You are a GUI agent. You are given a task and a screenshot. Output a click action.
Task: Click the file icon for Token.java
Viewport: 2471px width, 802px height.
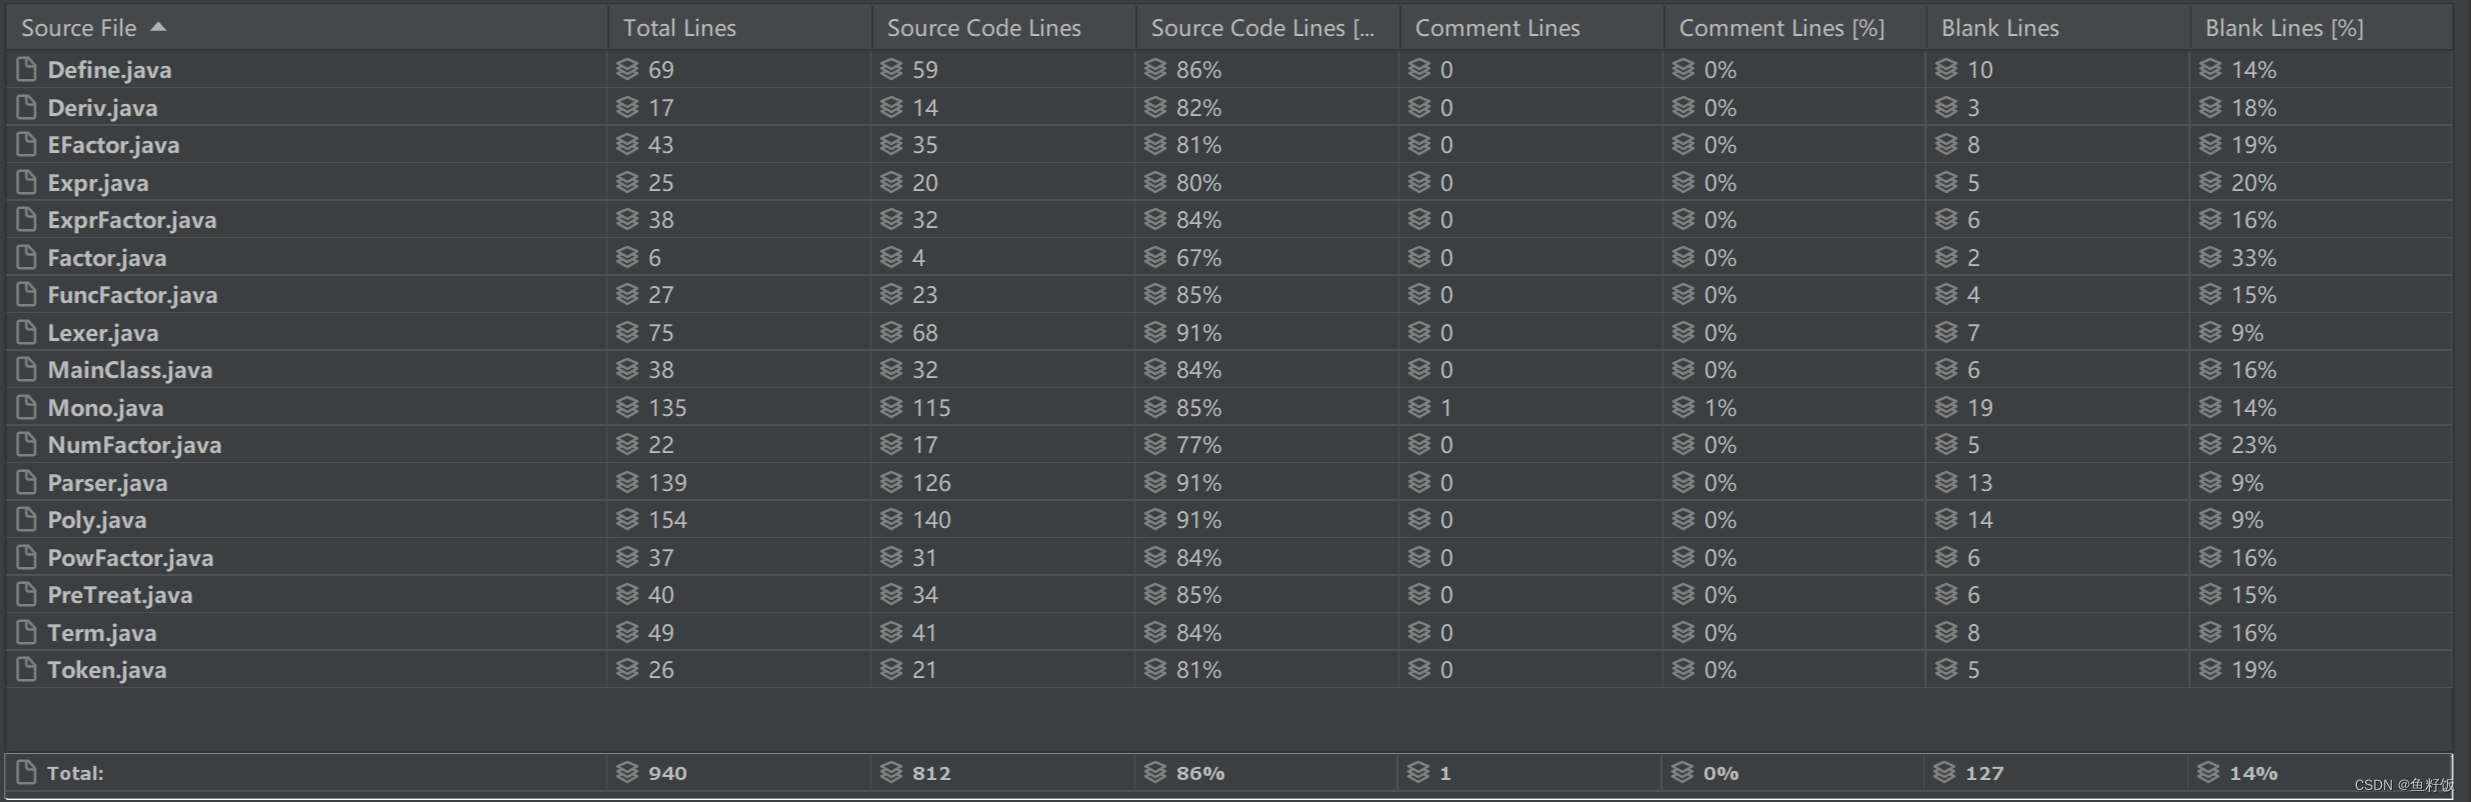[x=26, y=669]
